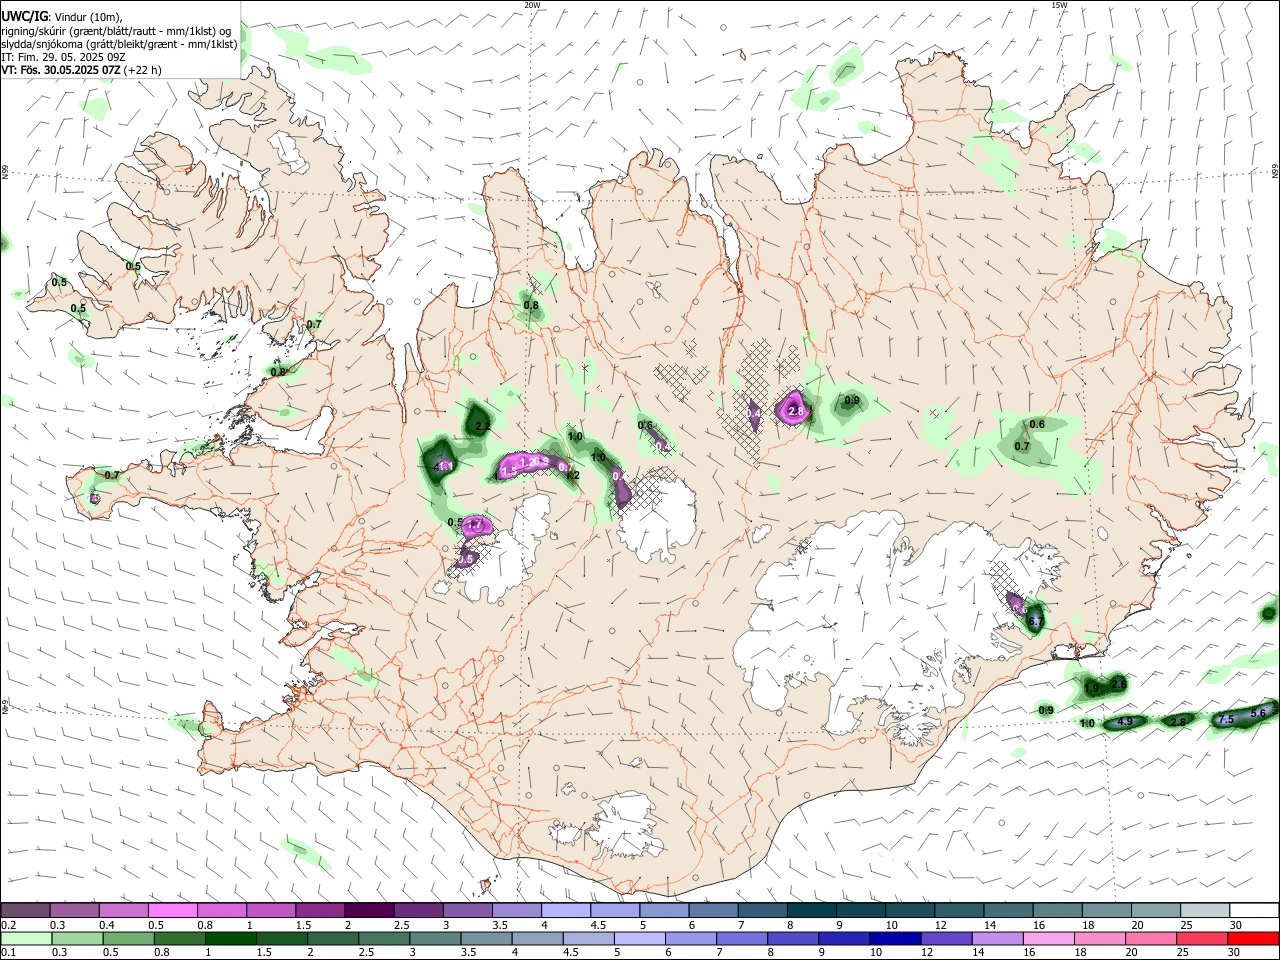Click the 2.6 offshore rain value
Screen dimensions: 1280x960
pos(1118,683)
